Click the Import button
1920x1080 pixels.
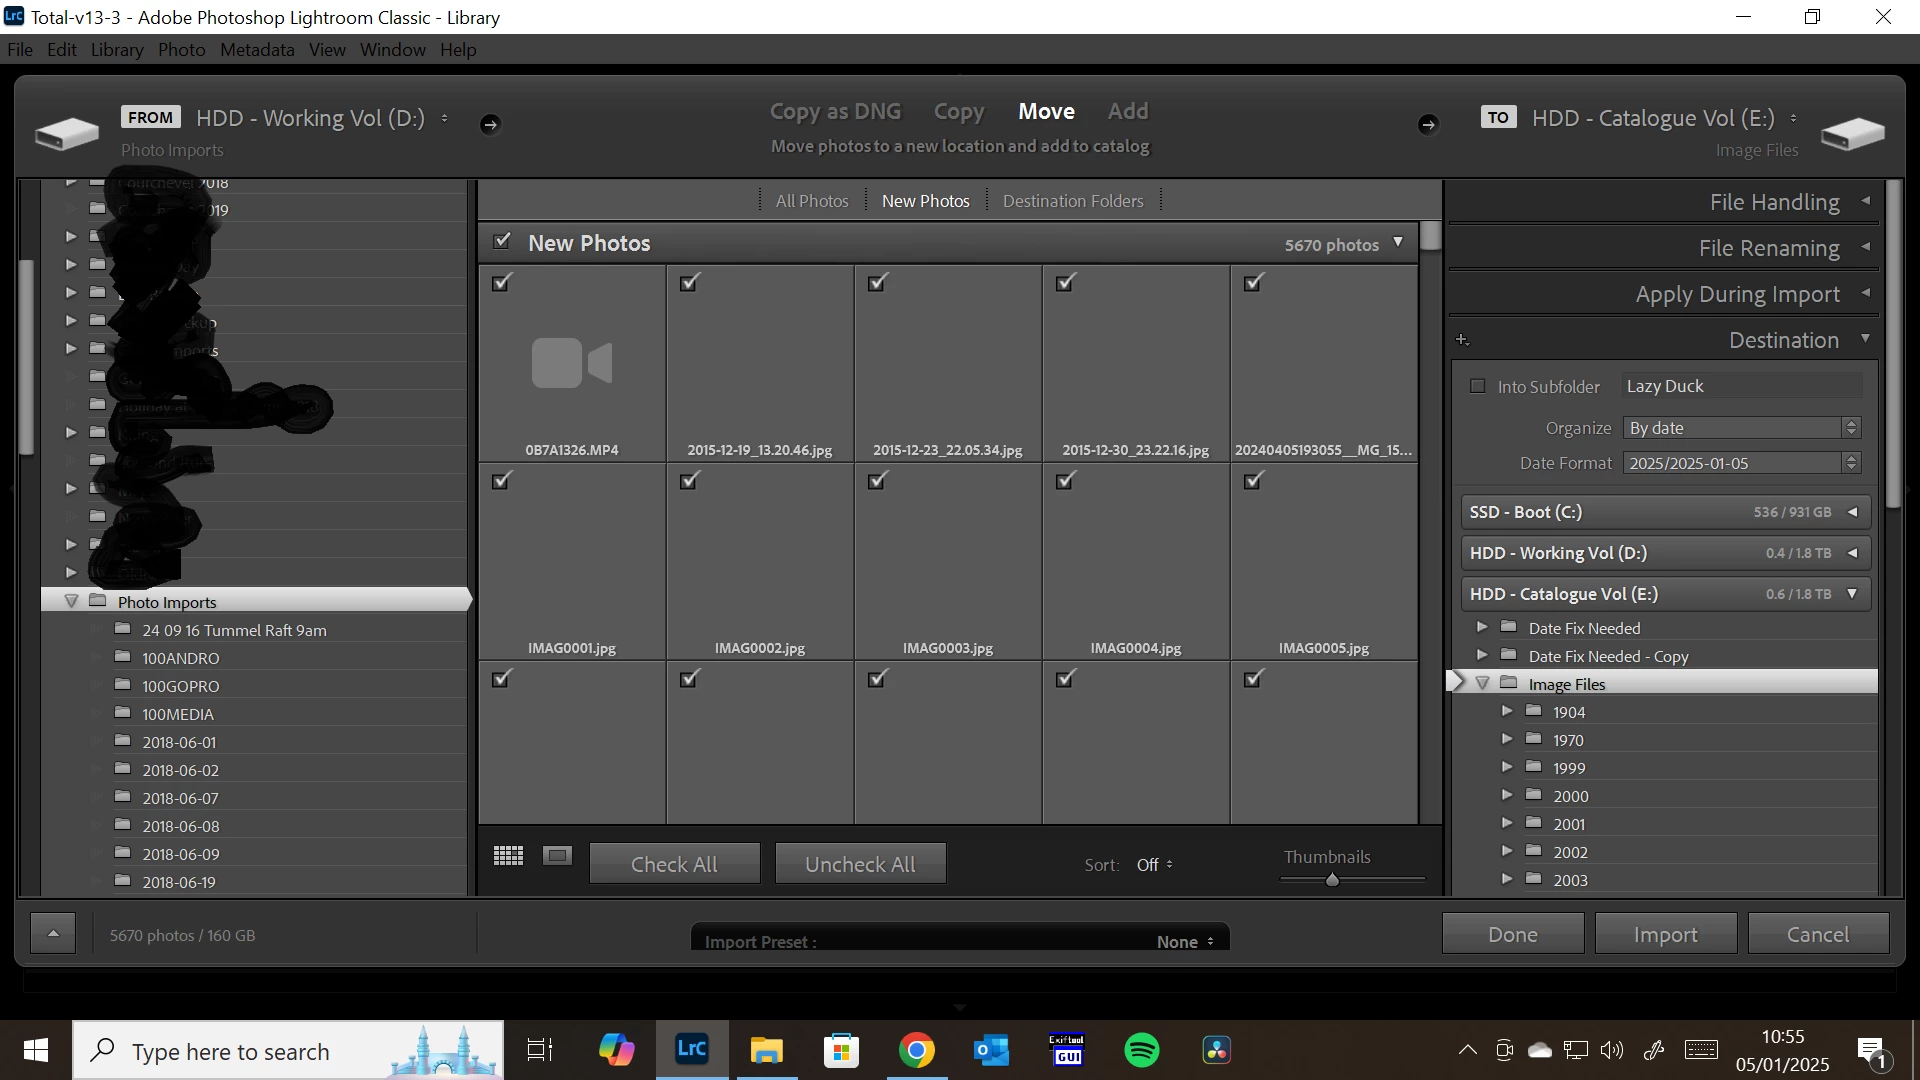[1665, 934]
